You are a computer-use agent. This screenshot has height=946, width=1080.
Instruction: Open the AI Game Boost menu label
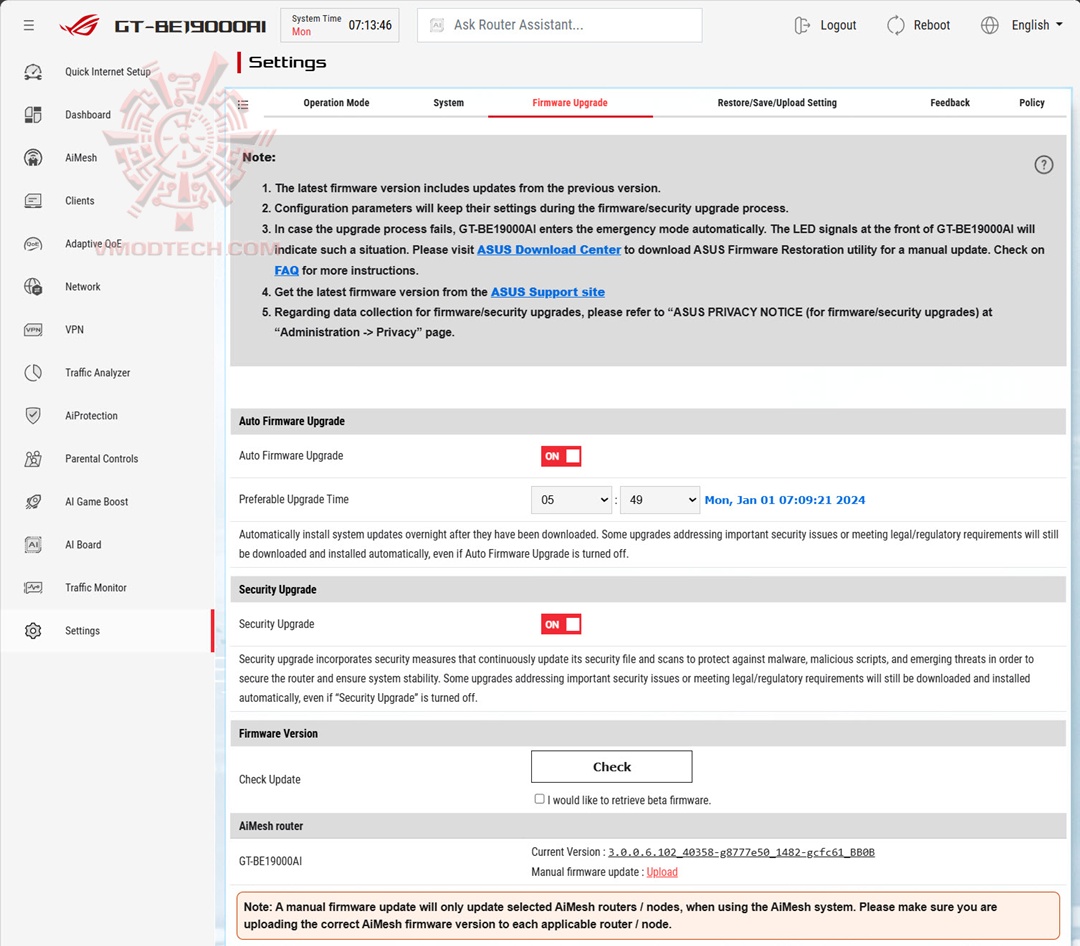pyautogui.click(x=96, y=502)
